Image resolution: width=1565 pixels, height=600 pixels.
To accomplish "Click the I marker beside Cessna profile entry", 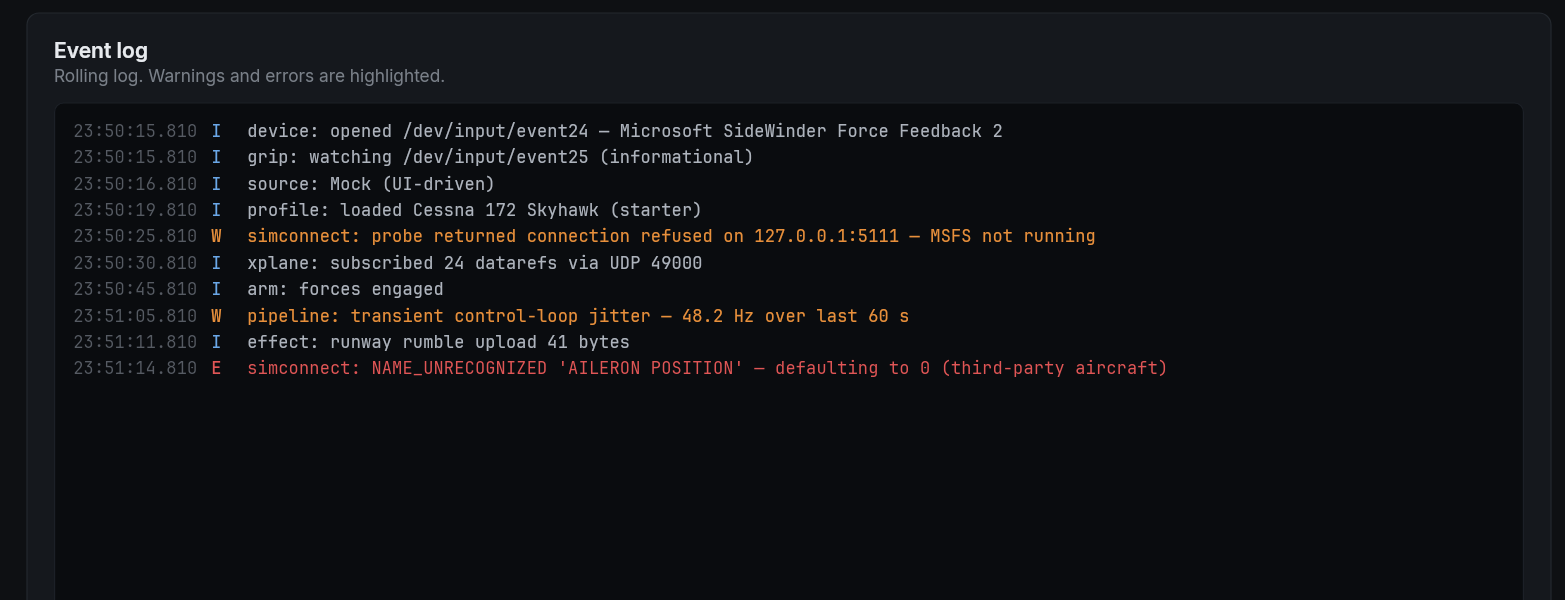I will (216, 210).
